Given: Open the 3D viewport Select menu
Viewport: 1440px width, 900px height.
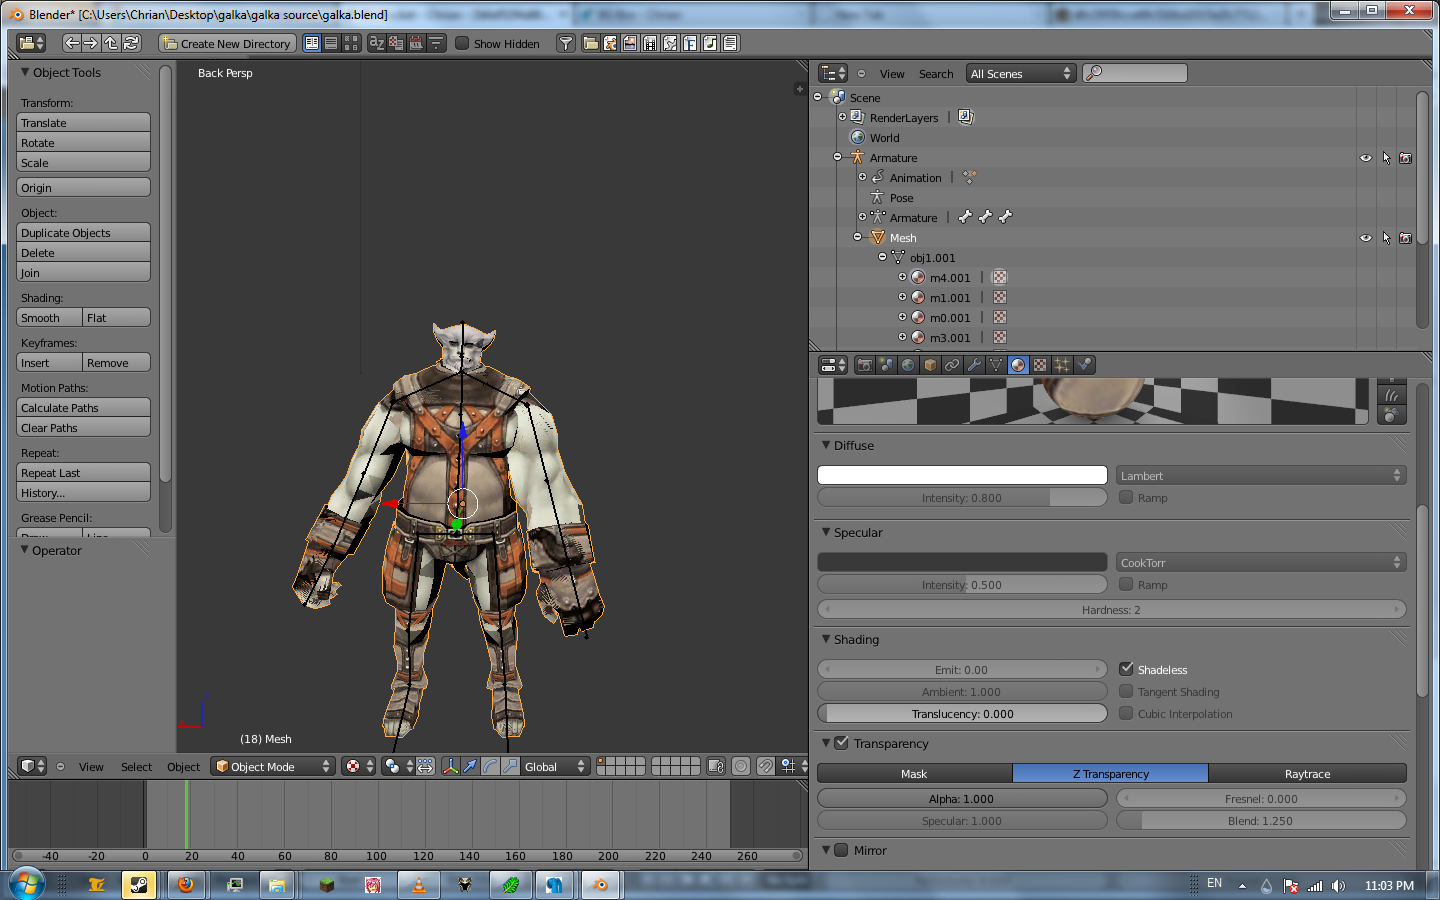Looking at the screenshot, I should 136,767.
